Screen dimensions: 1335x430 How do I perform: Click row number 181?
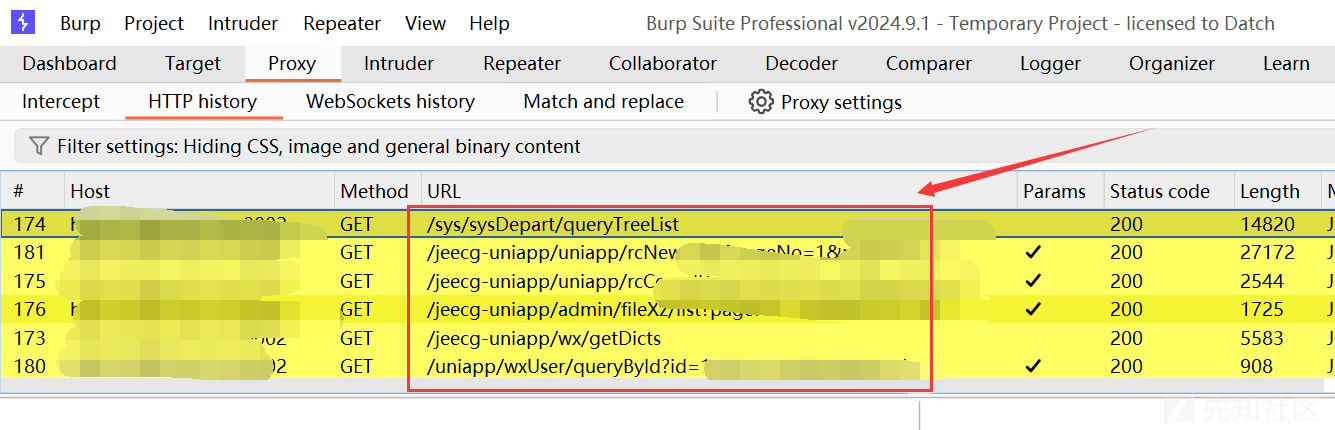29,252
